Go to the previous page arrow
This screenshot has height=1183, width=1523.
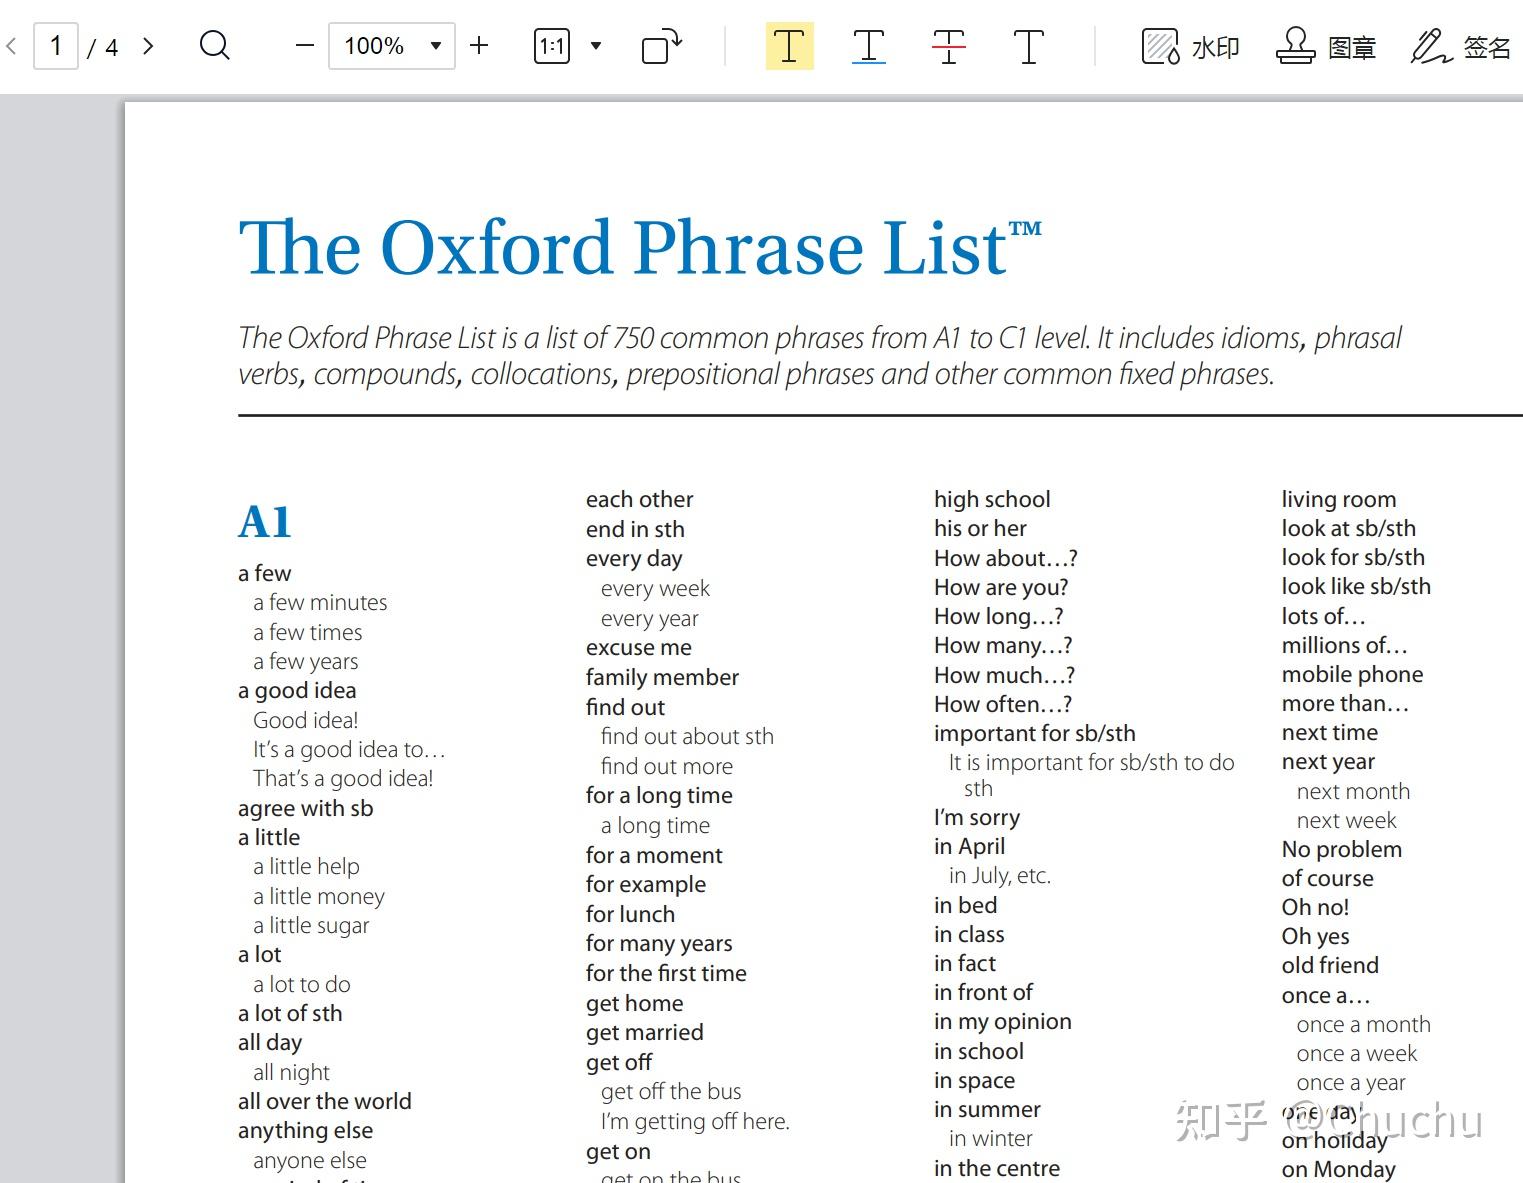pos(12,46)
